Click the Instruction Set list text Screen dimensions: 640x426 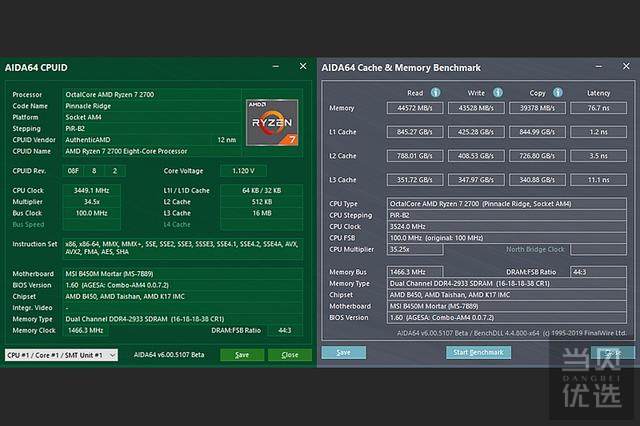(x=182, y=248)
